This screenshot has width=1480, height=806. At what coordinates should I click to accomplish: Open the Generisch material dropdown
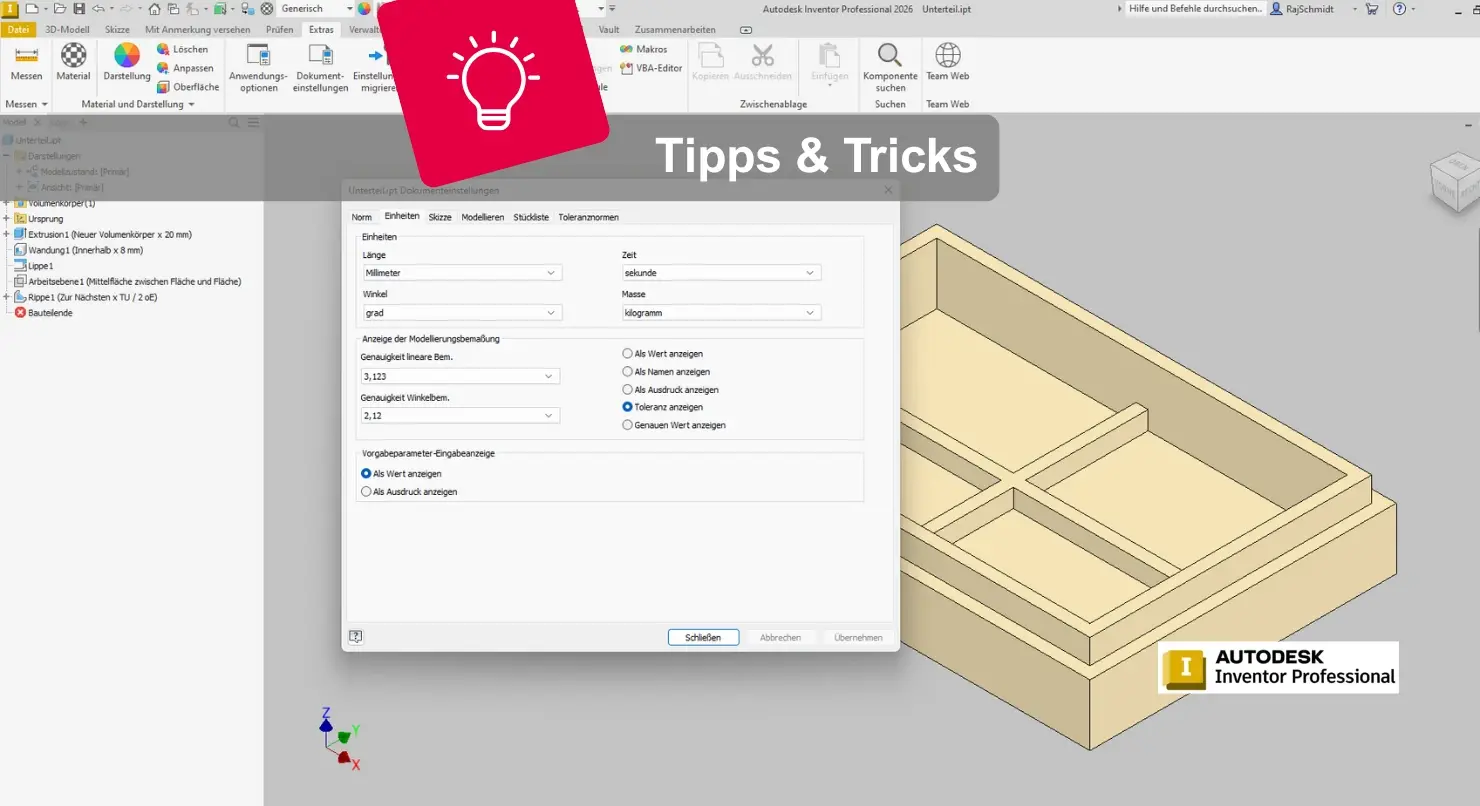316,9
